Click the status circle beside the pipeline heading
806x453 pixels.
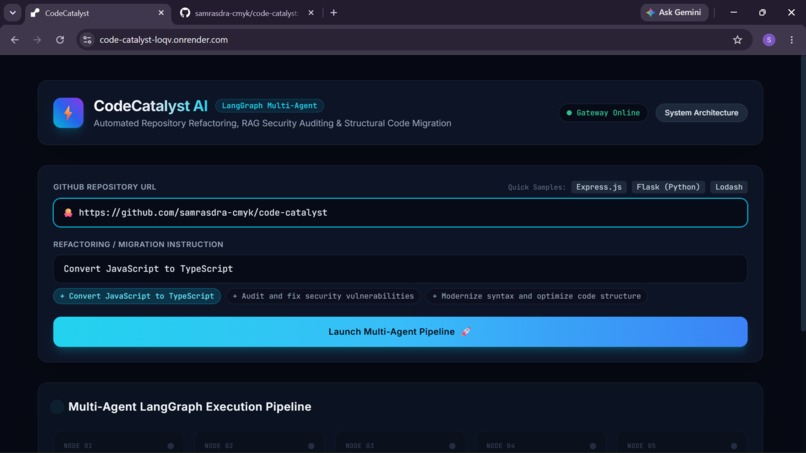[x=57, y=407]
